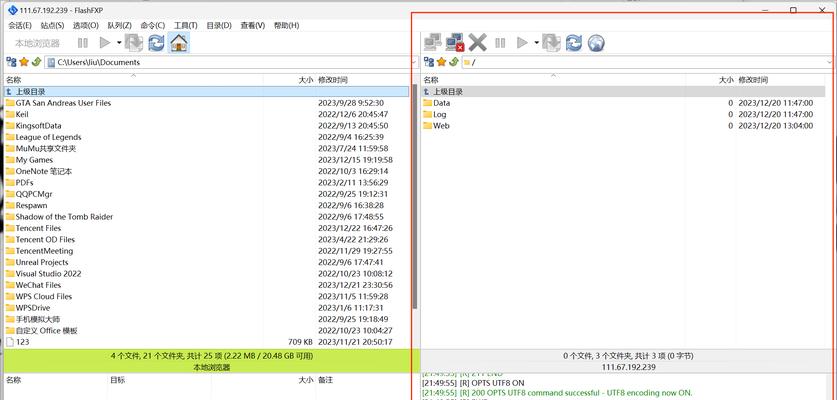Image resolution: width=837 pixels, height=400 pixels.
Task: Open the 工具(T) menu
Action: tap(185, 25)
